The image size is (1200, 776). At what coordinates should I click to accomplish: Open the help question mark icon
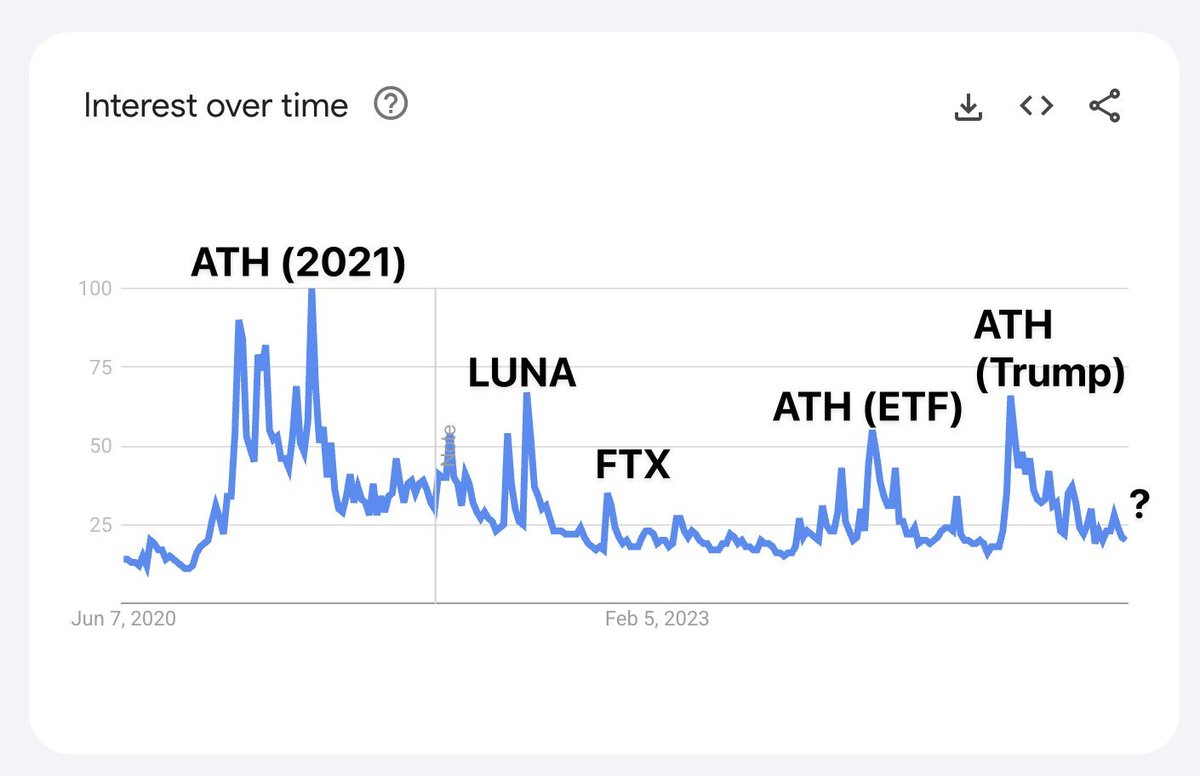point(391,103)
